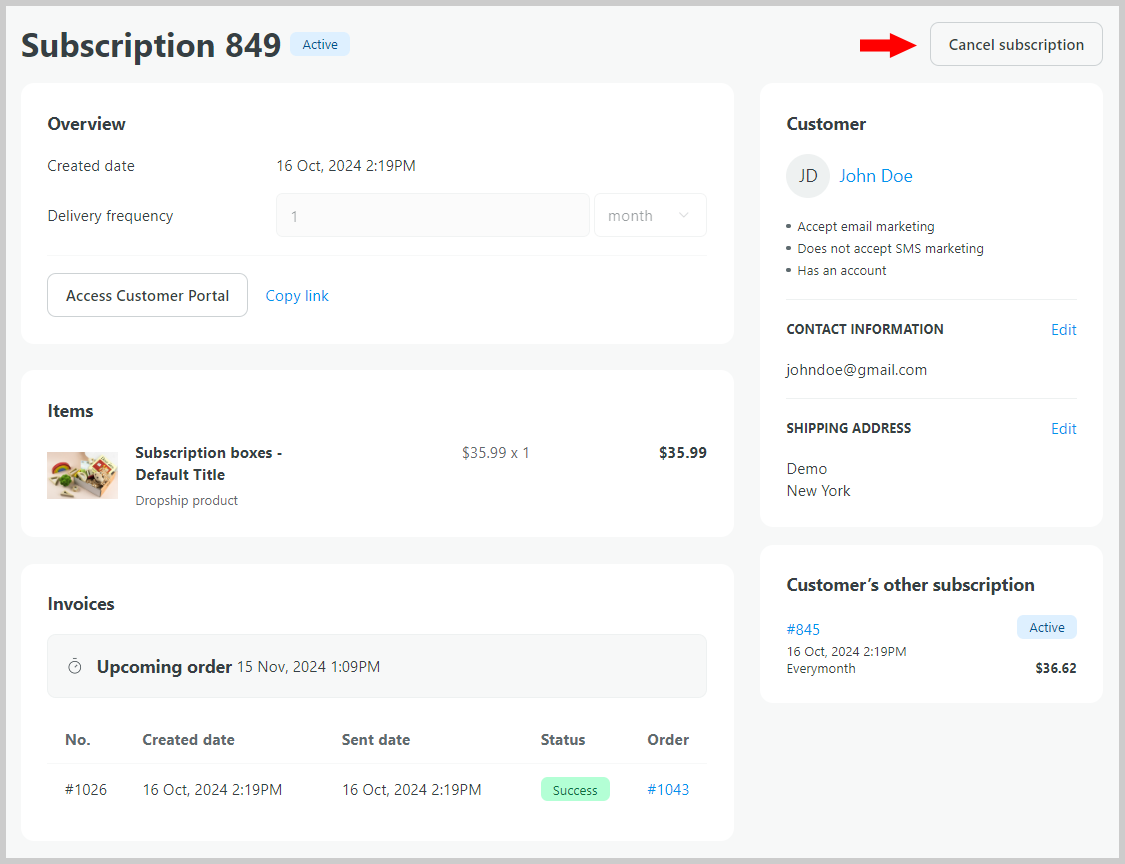Click the delivery frequency number field
1125x864 pixels.
(432, 216)
